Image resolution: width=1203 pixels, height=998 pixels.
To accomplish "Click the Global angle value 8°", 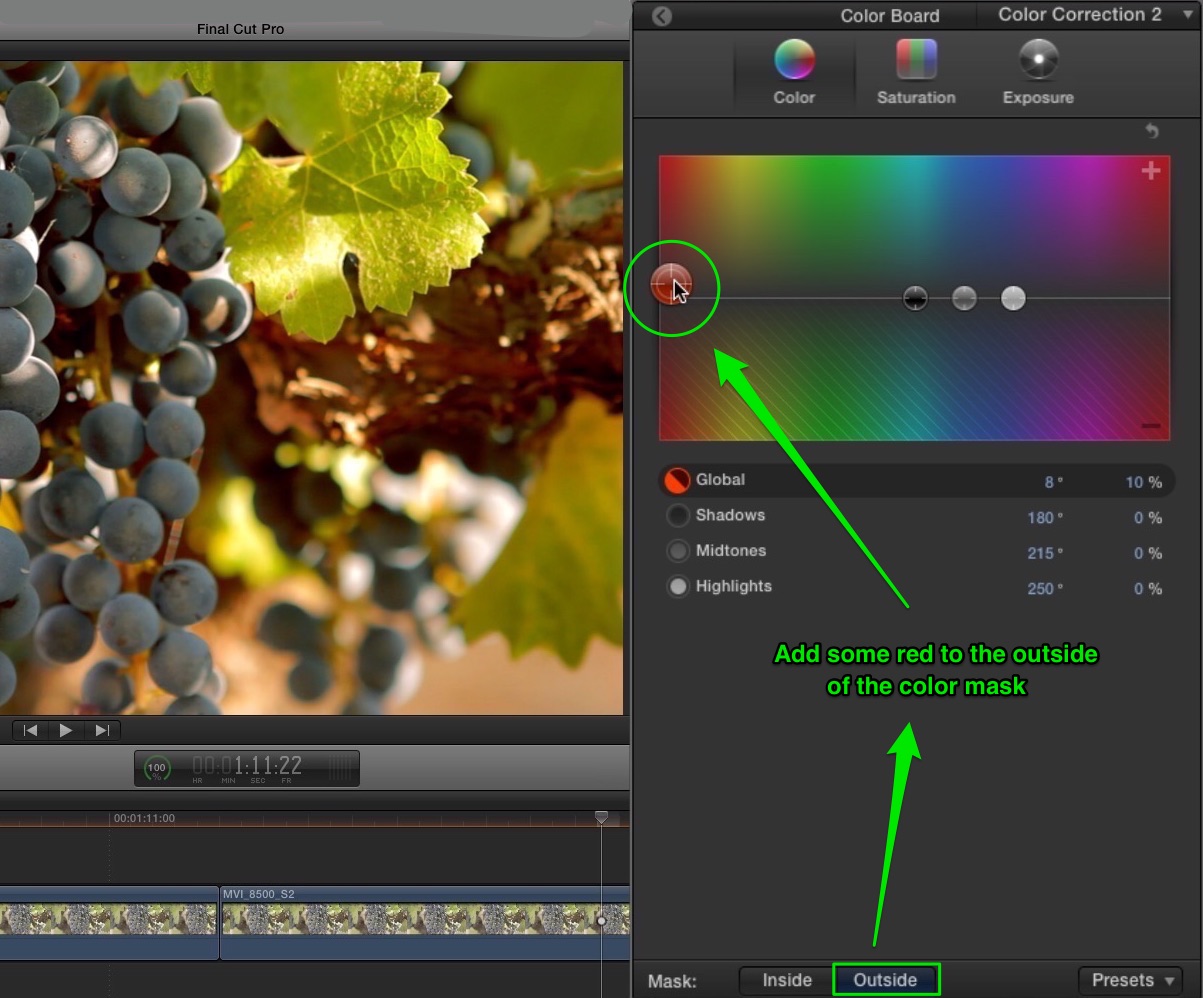I will (1053, 482).
